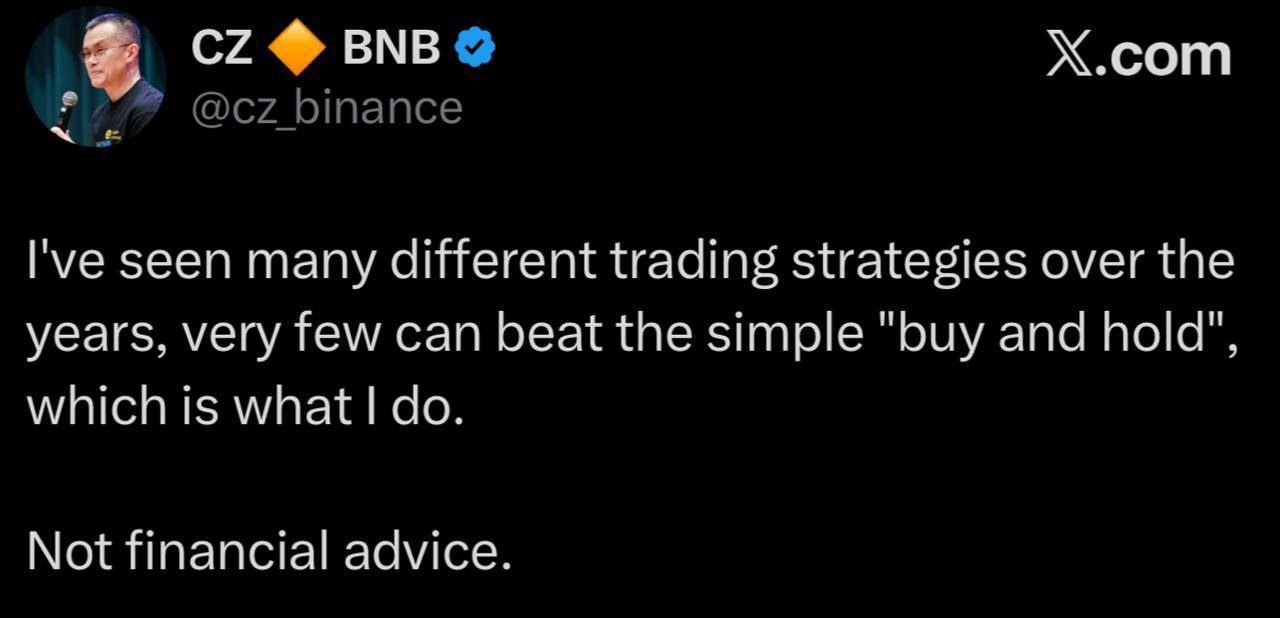The width and height of the screenshot is (1280, 618).
Task: Click the ".com" watermark text
Action: coord(1161,54)
